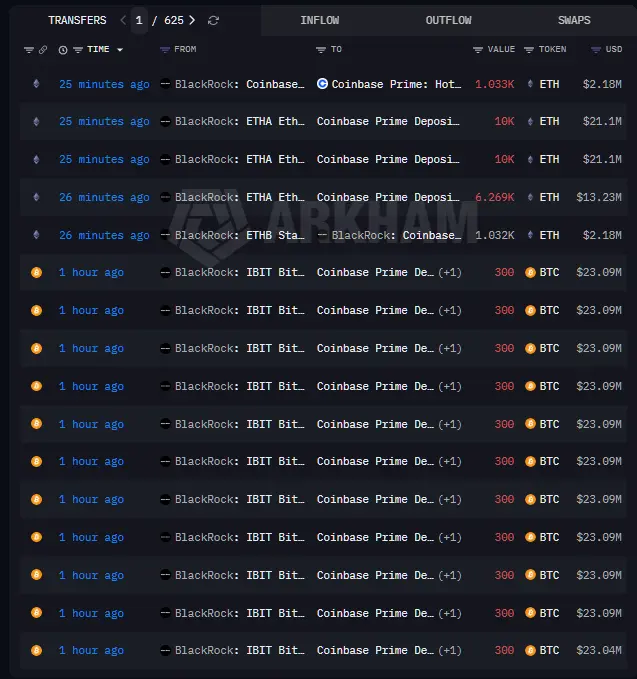
Task: Click the value 1.033K
Action: [x=495, y=84]
